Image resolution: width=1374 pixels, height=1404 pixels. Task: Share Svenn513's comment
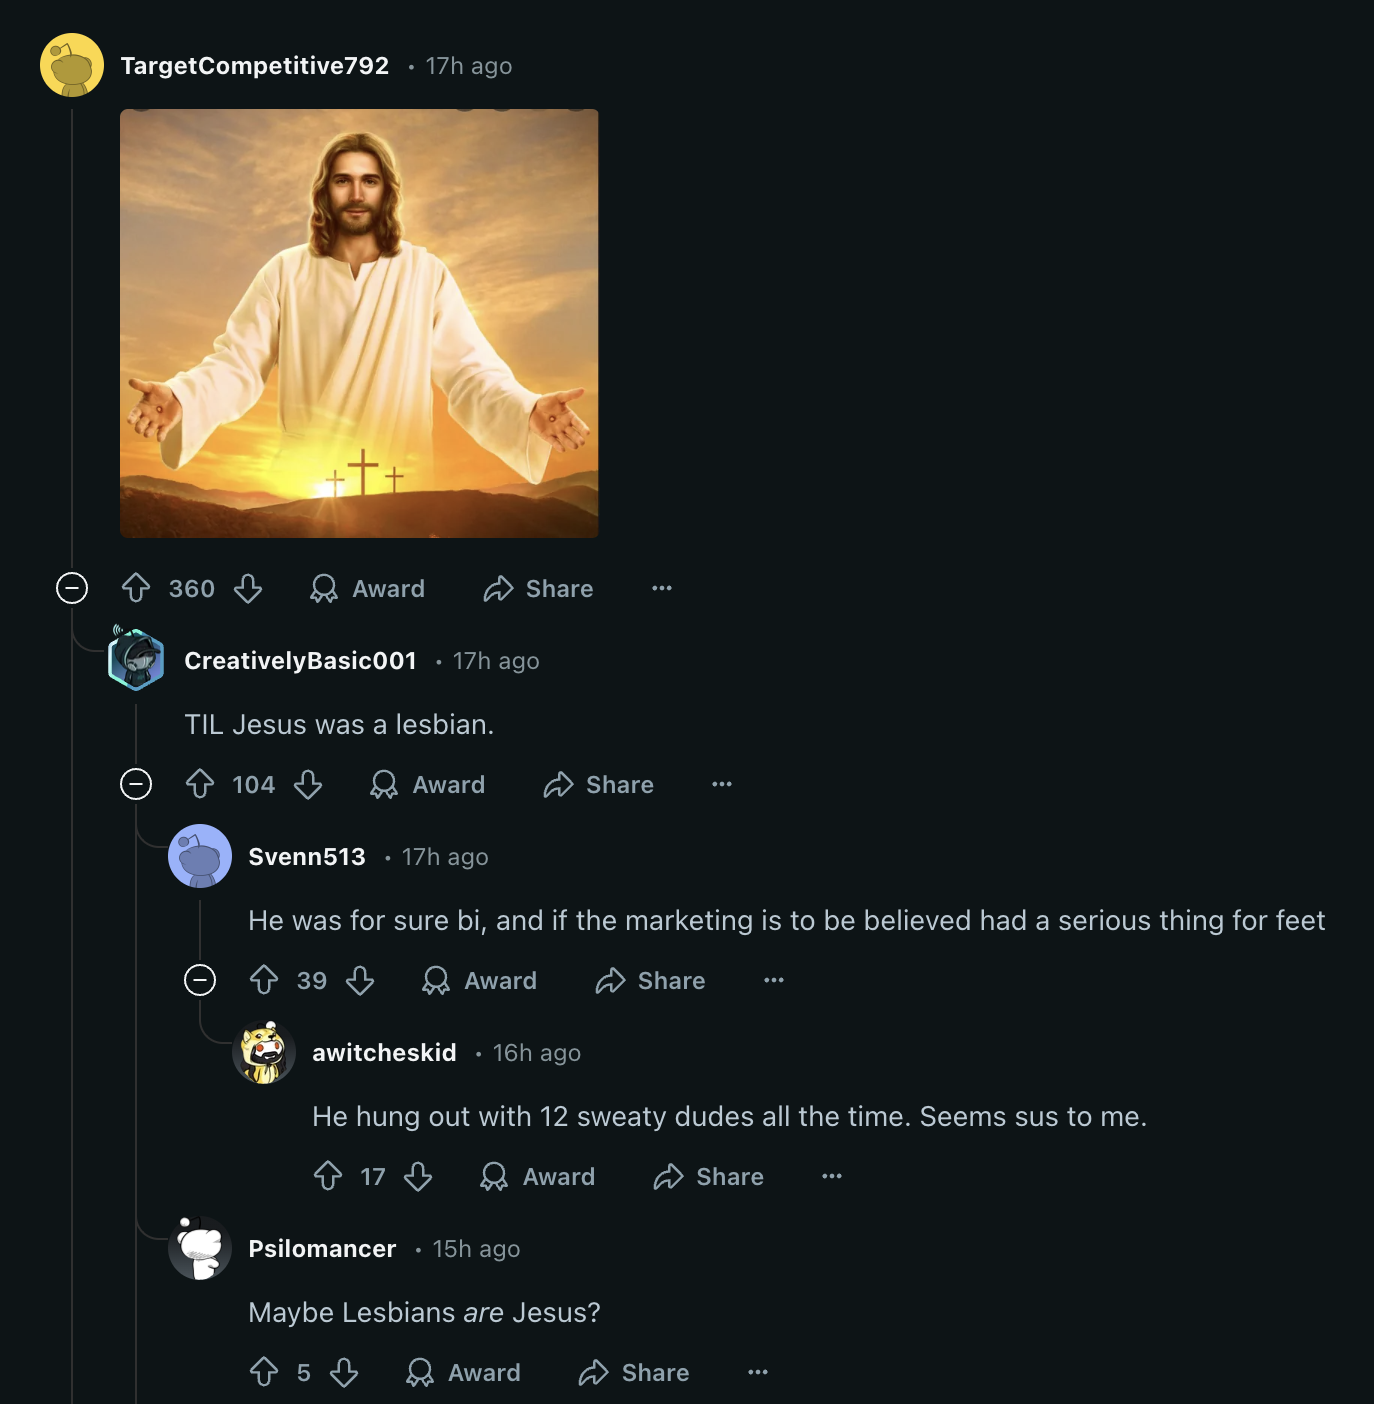pyautogui.click(x=651, y=980)
